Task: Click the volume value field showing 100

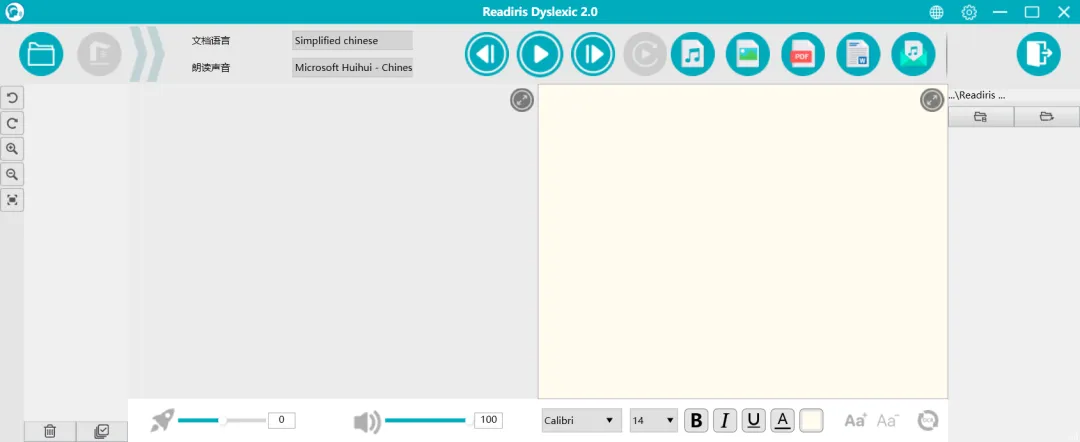Action: [488, 420]
